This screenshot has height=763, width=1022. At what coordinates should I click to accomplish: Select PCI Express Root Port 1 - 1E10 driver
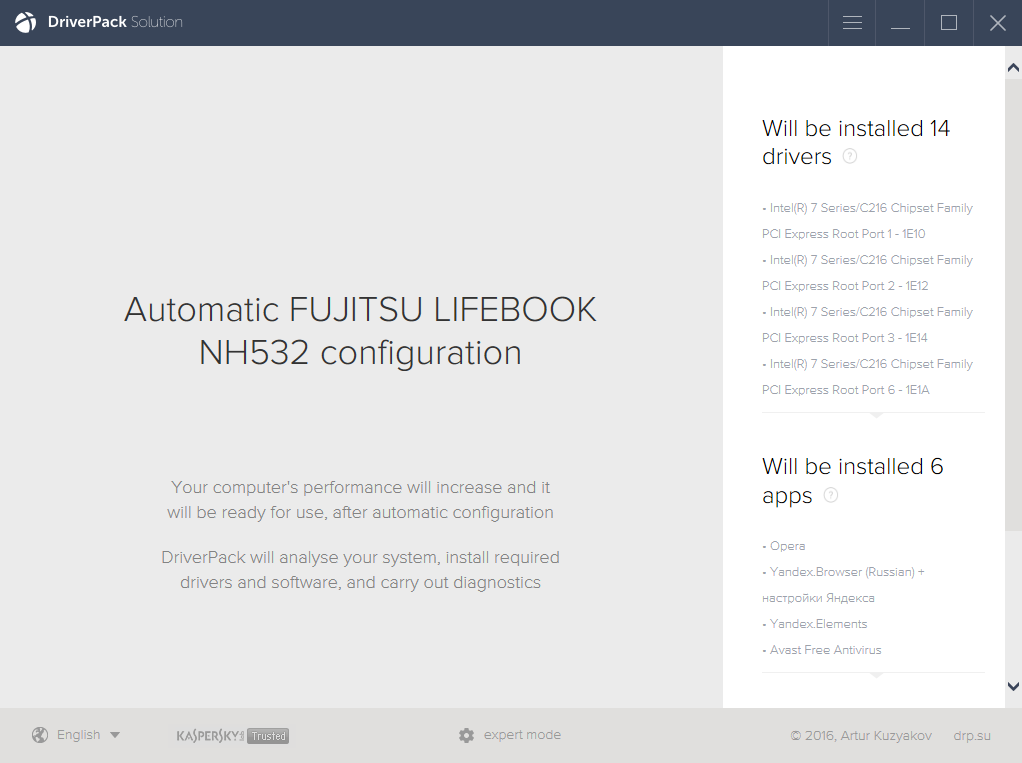(868, 221)
